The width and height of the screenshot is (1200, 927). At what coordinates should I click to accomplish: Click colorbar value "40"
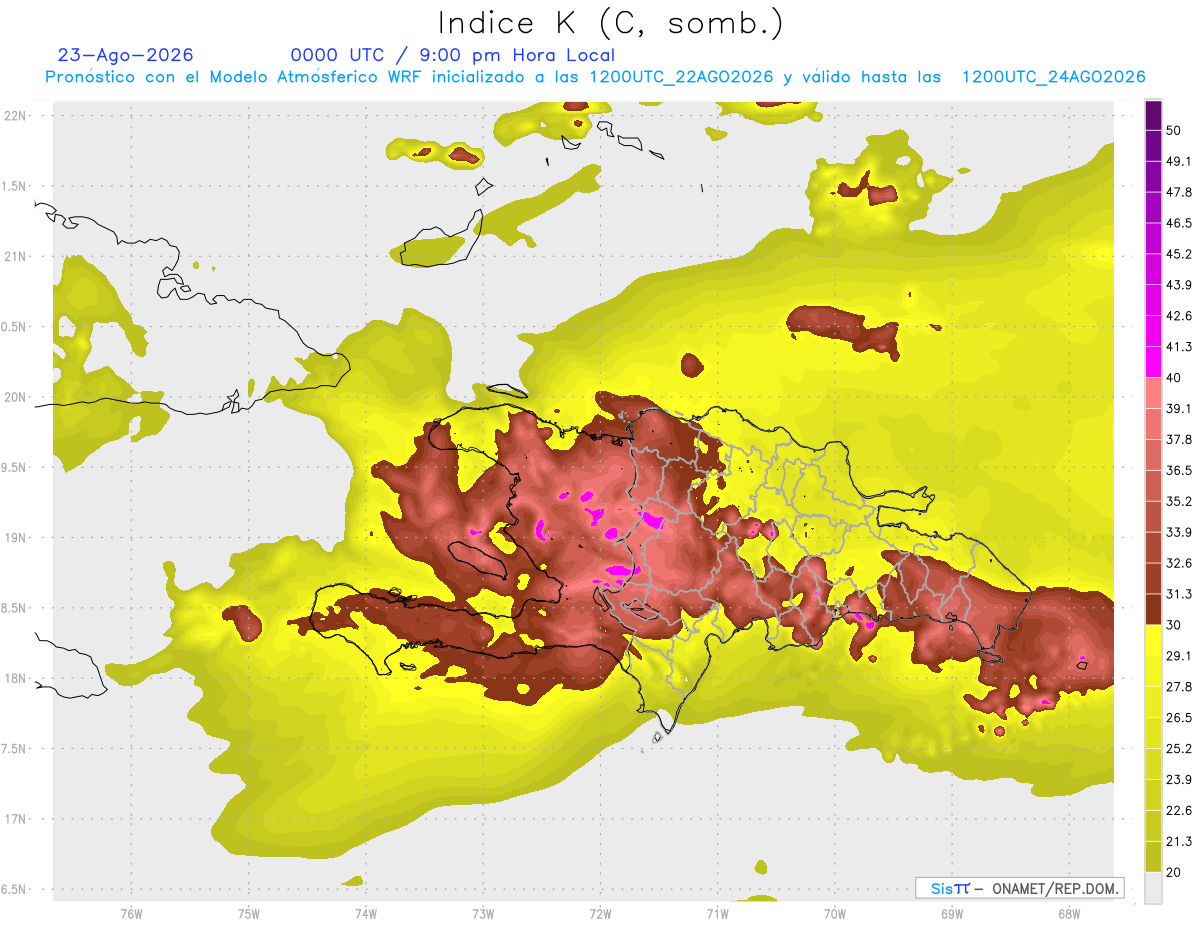pyautogui.click(x=1174, y=378)
